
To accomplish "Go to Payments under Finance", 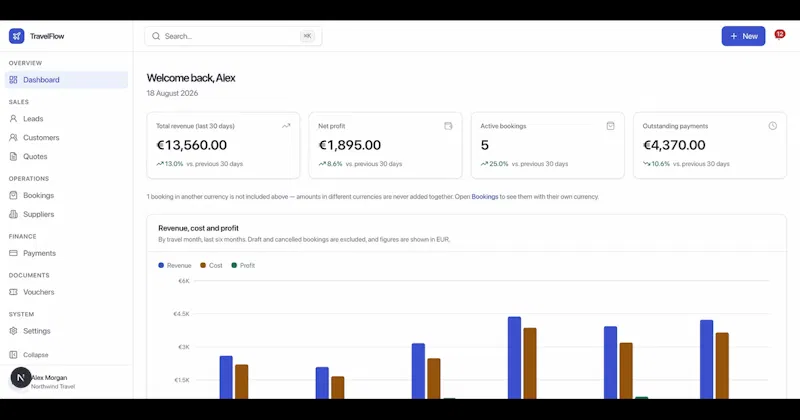I will pyautogui.click(x=66, y=253).
